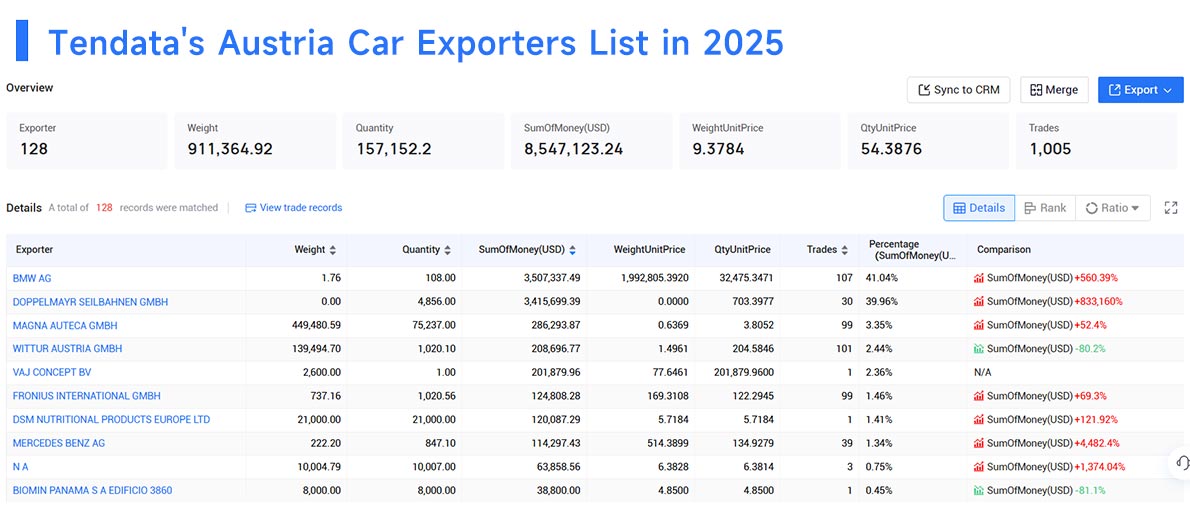Open the BMW AG exporter link
1190x510 pixels.
pos(32,279)
